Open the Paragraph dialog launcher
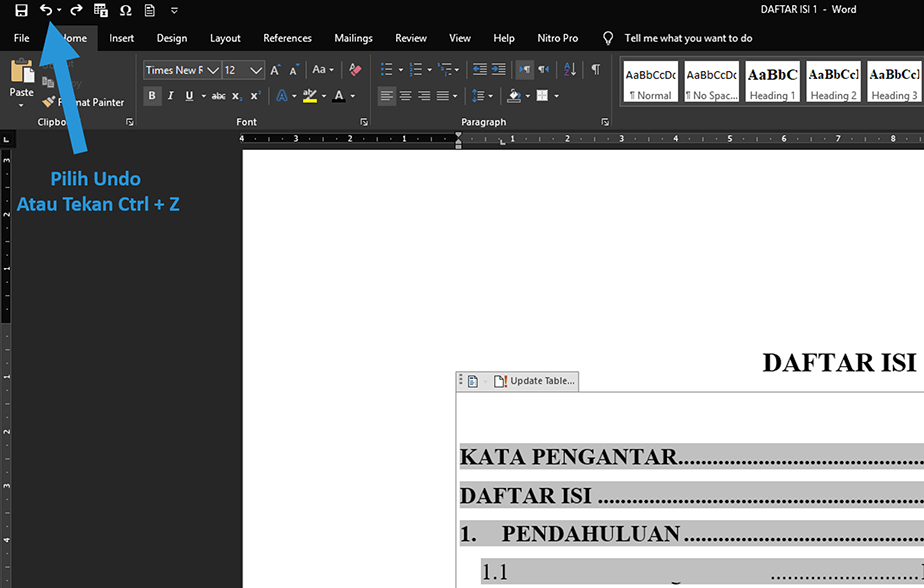924x588 pixels. (605, 122)
